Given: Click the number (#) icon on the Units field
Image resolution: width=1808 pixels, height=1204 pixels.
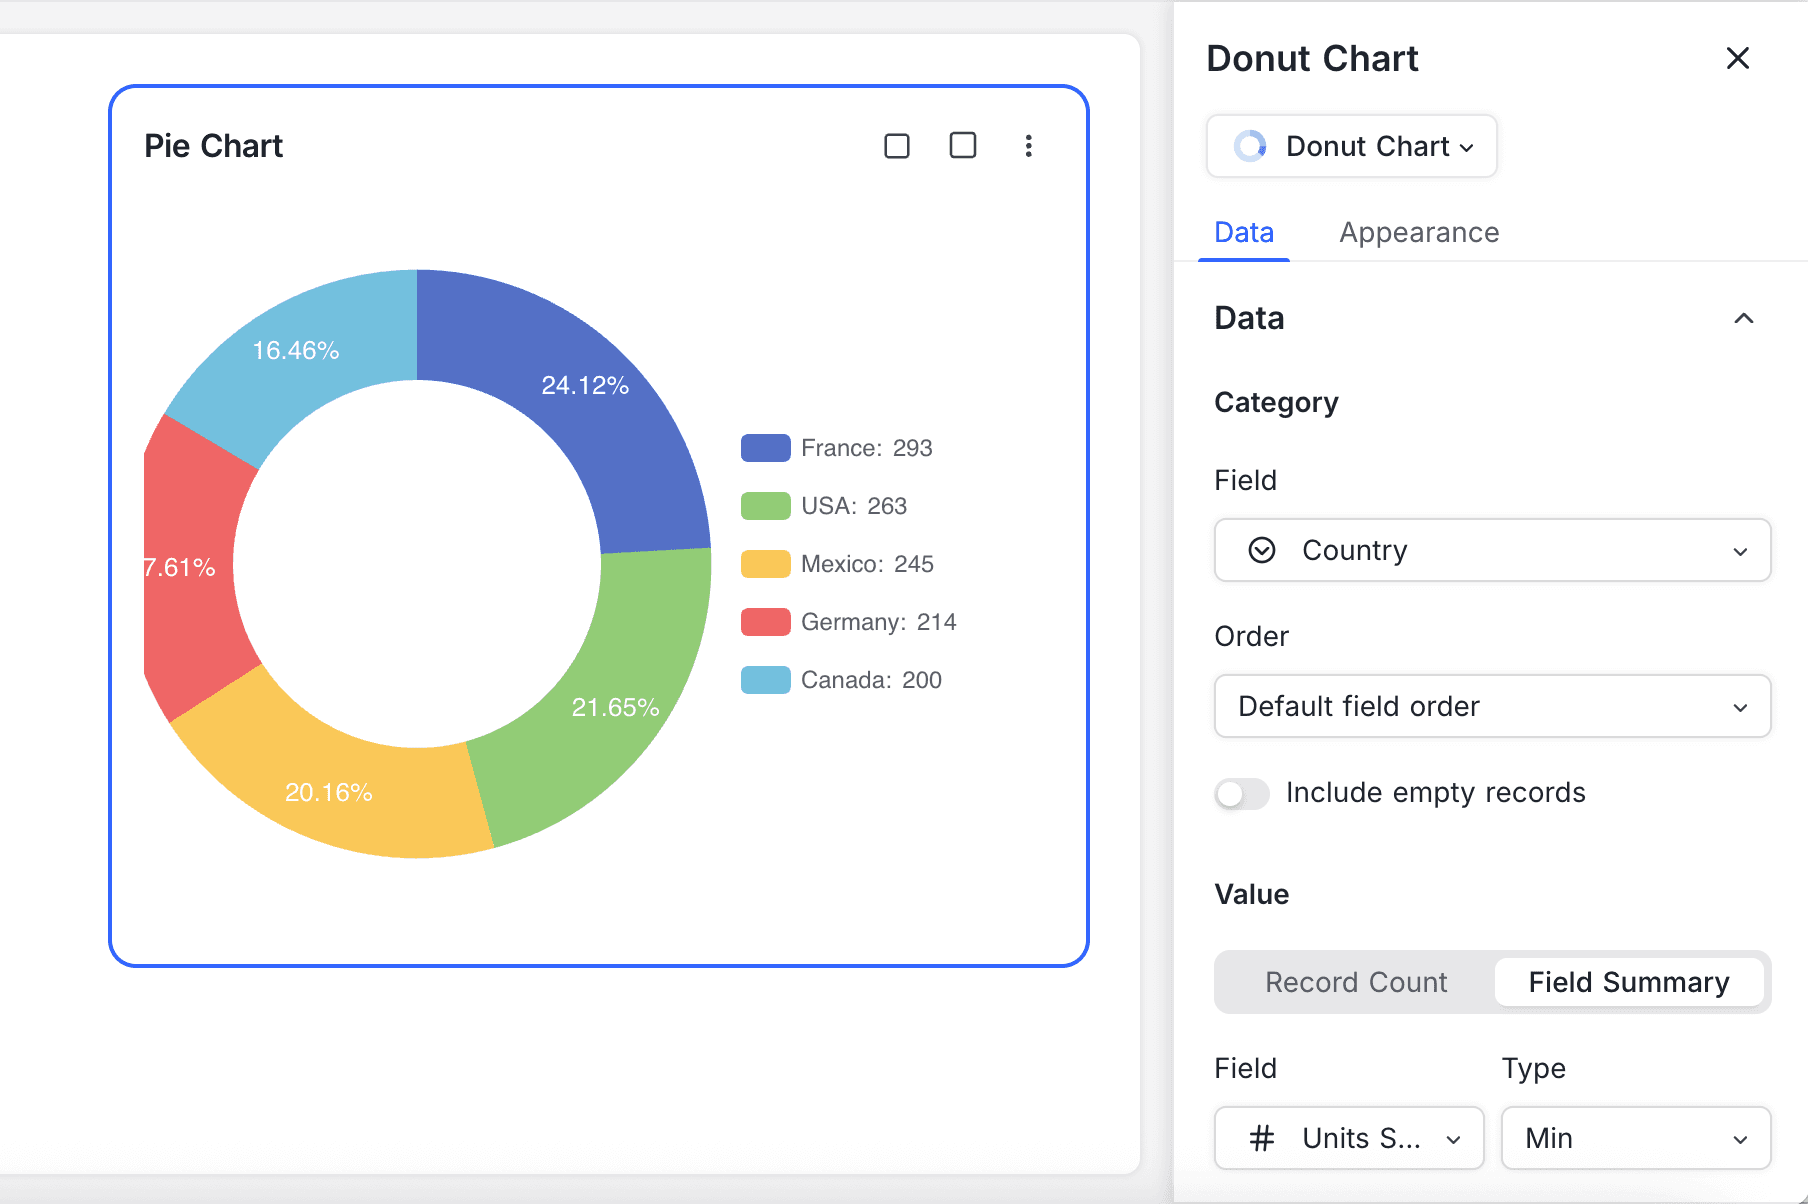Looking at the screenshot, I should 1261,1138.
